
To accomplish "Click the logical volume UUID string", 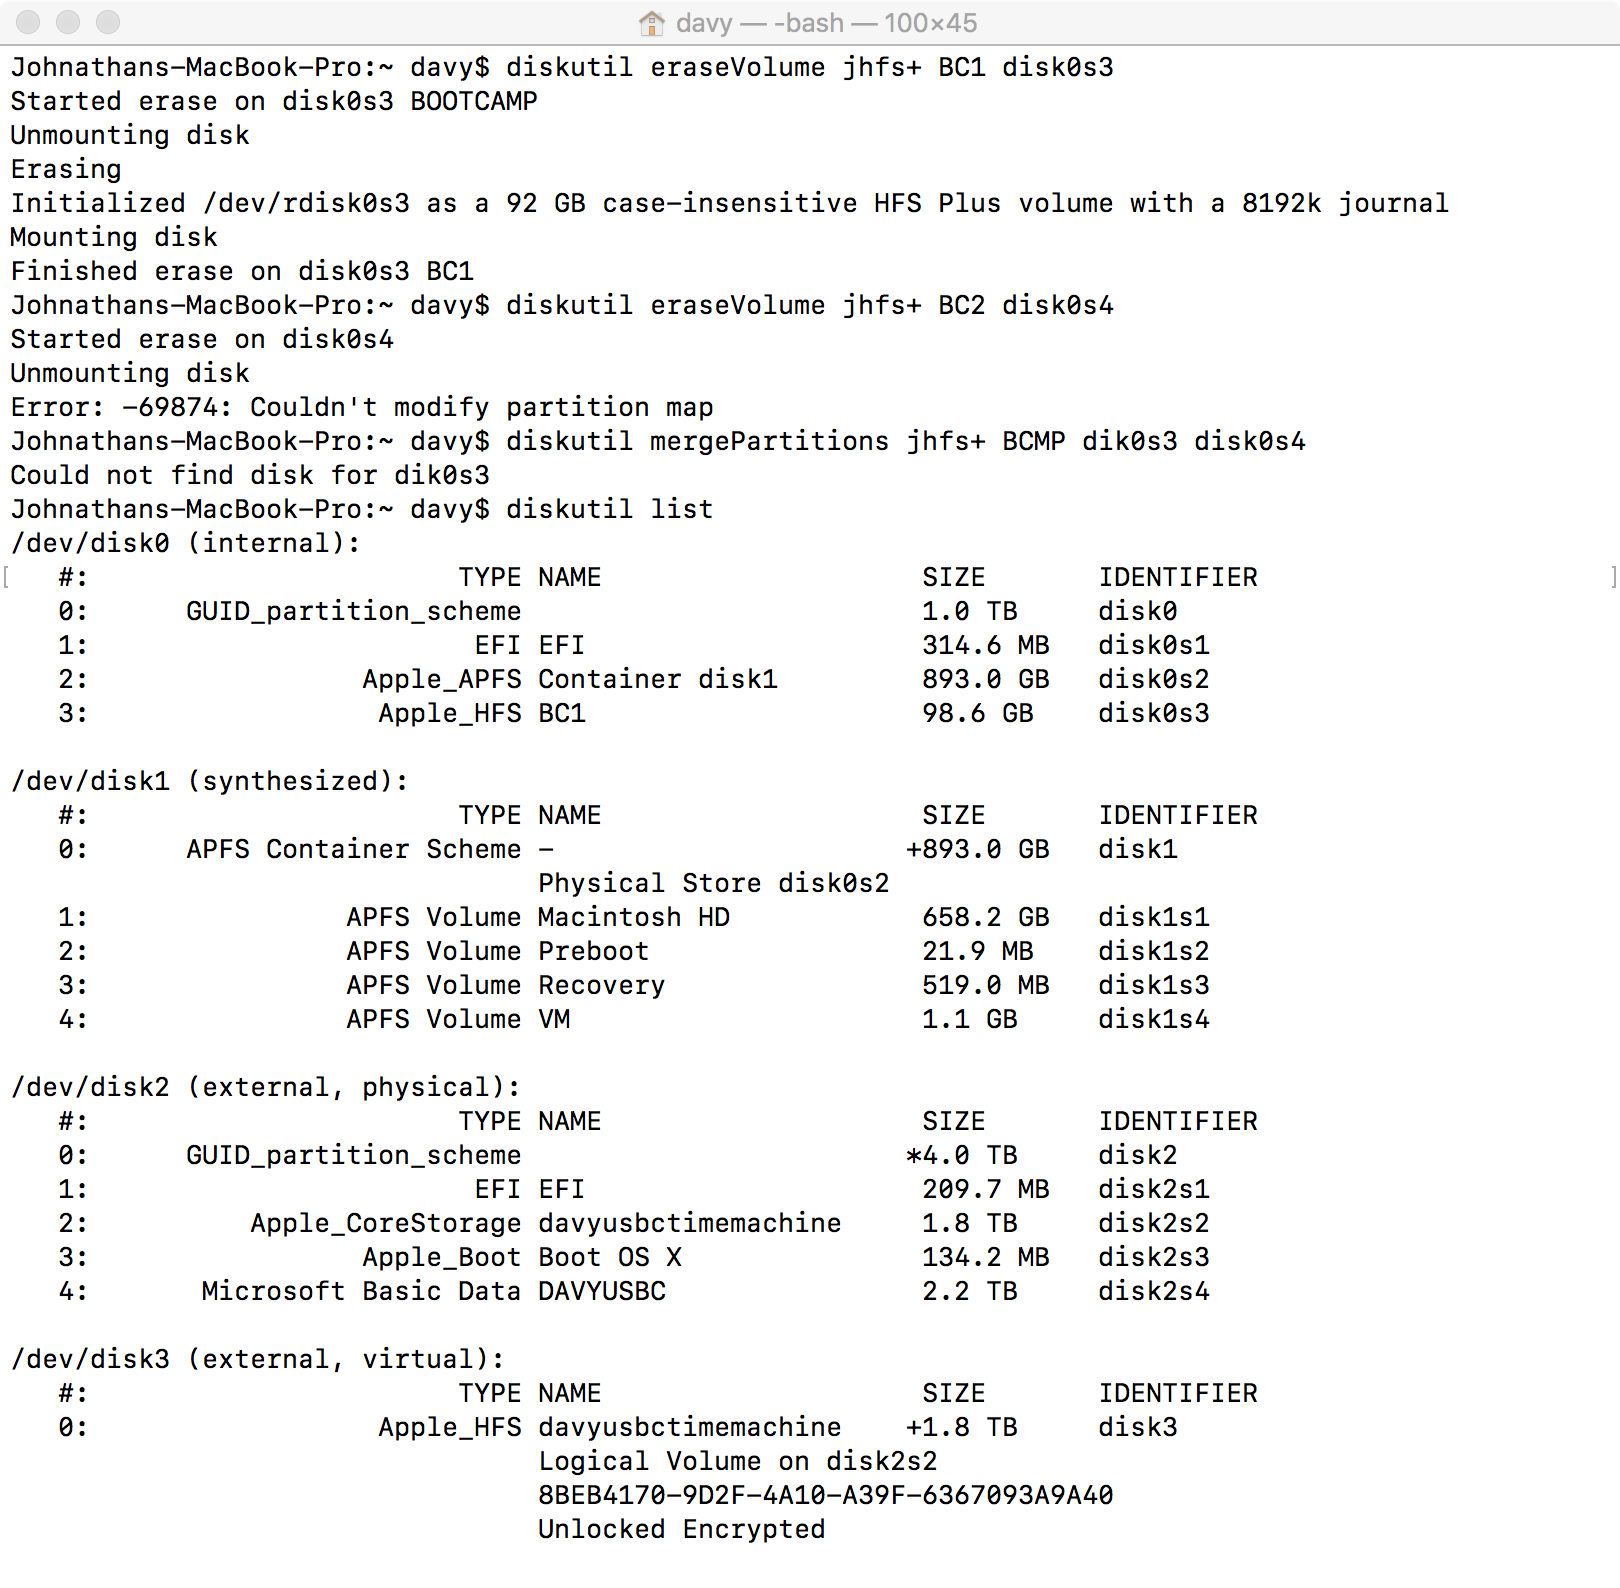I will pos(826,1495).
